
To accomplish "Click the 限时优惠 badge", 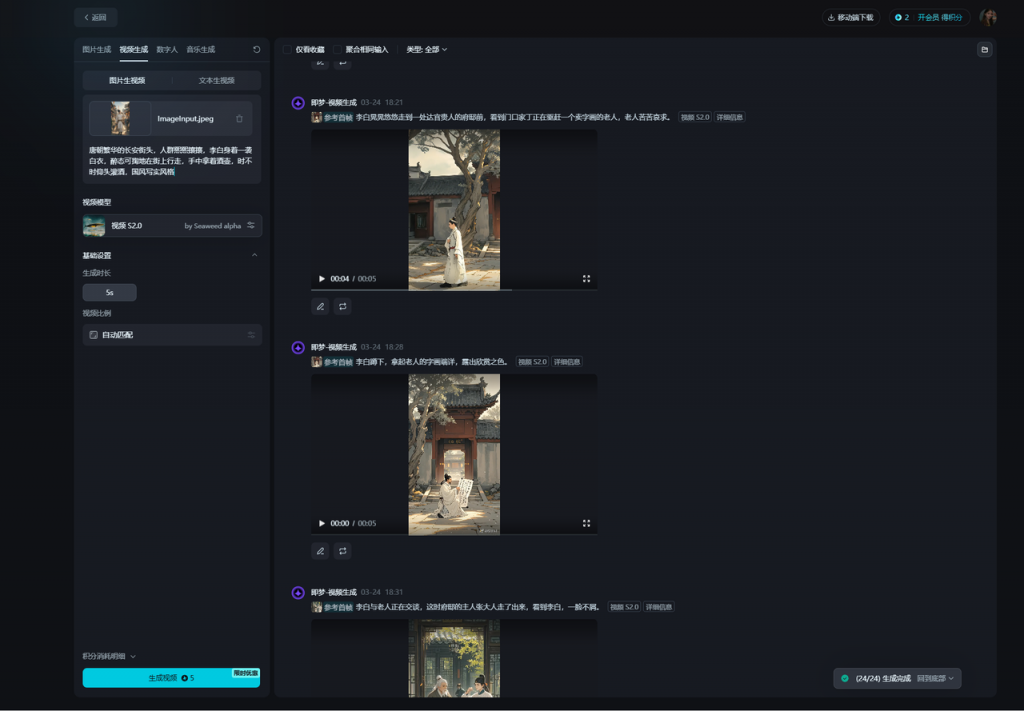I will [246, 673].
